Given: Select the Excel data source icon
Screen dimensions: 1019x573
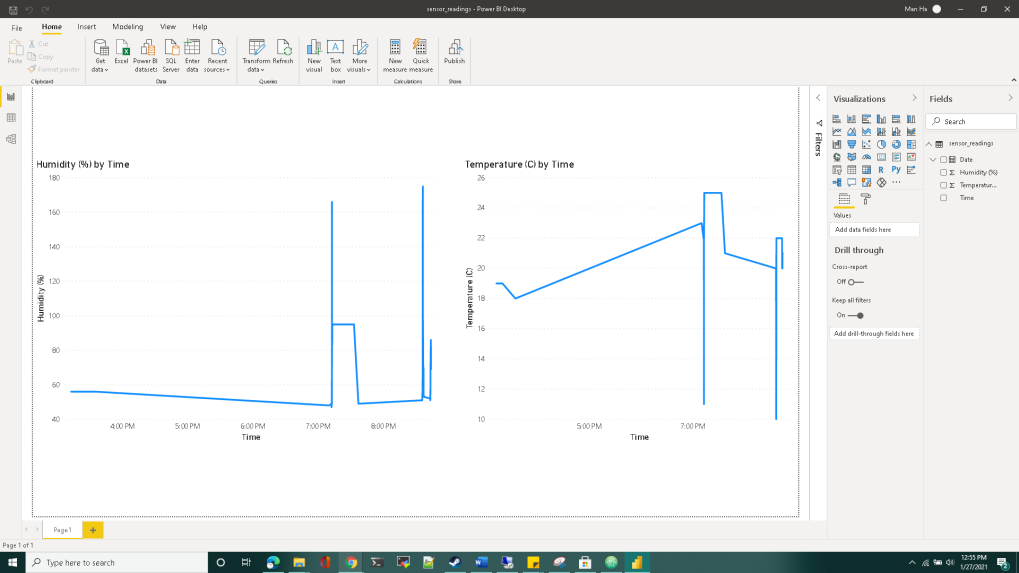Looking at the screenshot, I should pos(121,52).
